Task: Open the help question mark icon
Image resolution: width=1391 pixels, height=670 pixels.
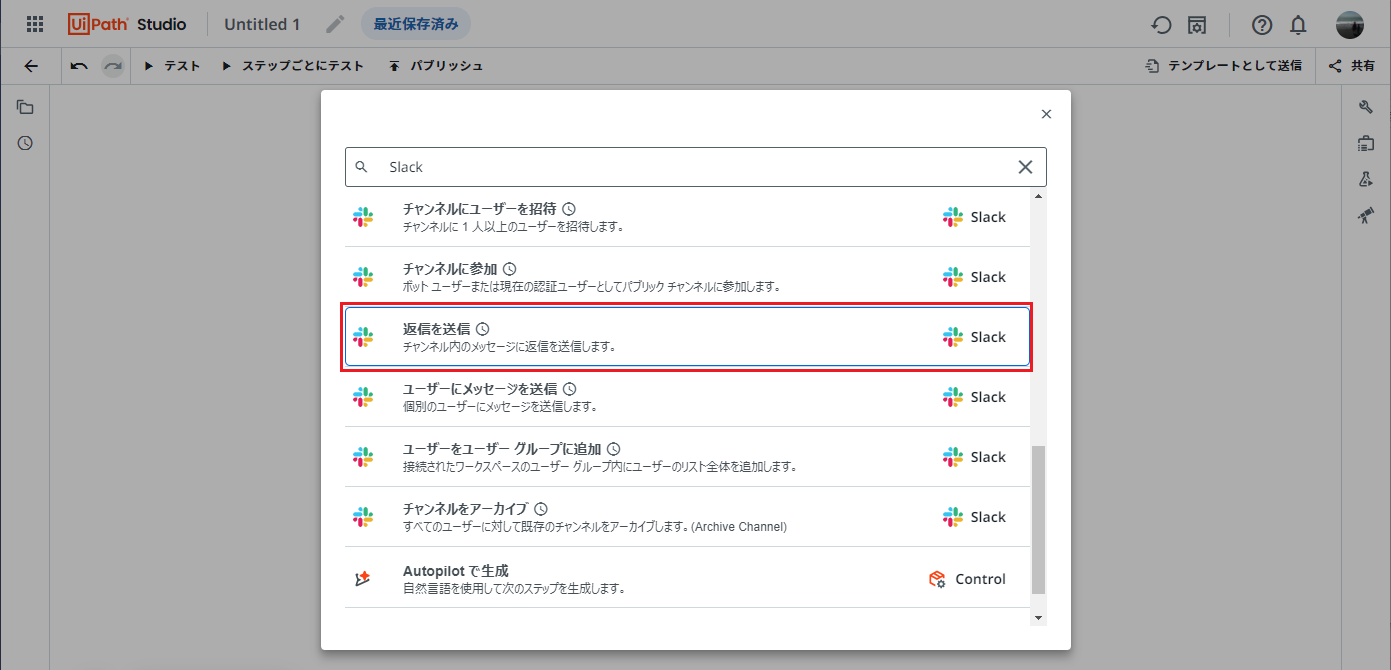Action: [1262, 25]
